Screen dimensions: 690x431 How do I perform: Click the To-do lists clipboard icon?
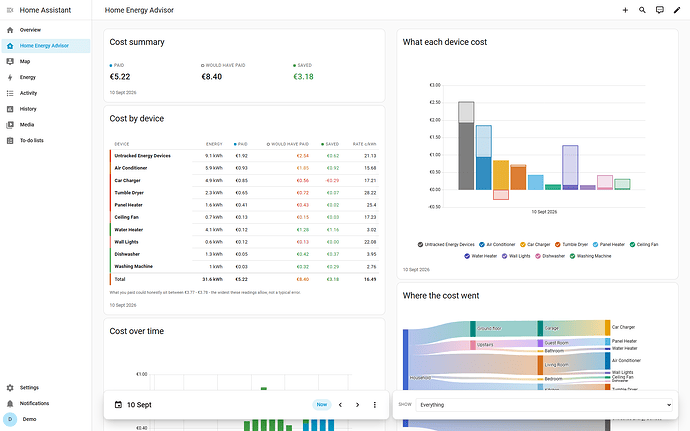[x=10, y=140]
